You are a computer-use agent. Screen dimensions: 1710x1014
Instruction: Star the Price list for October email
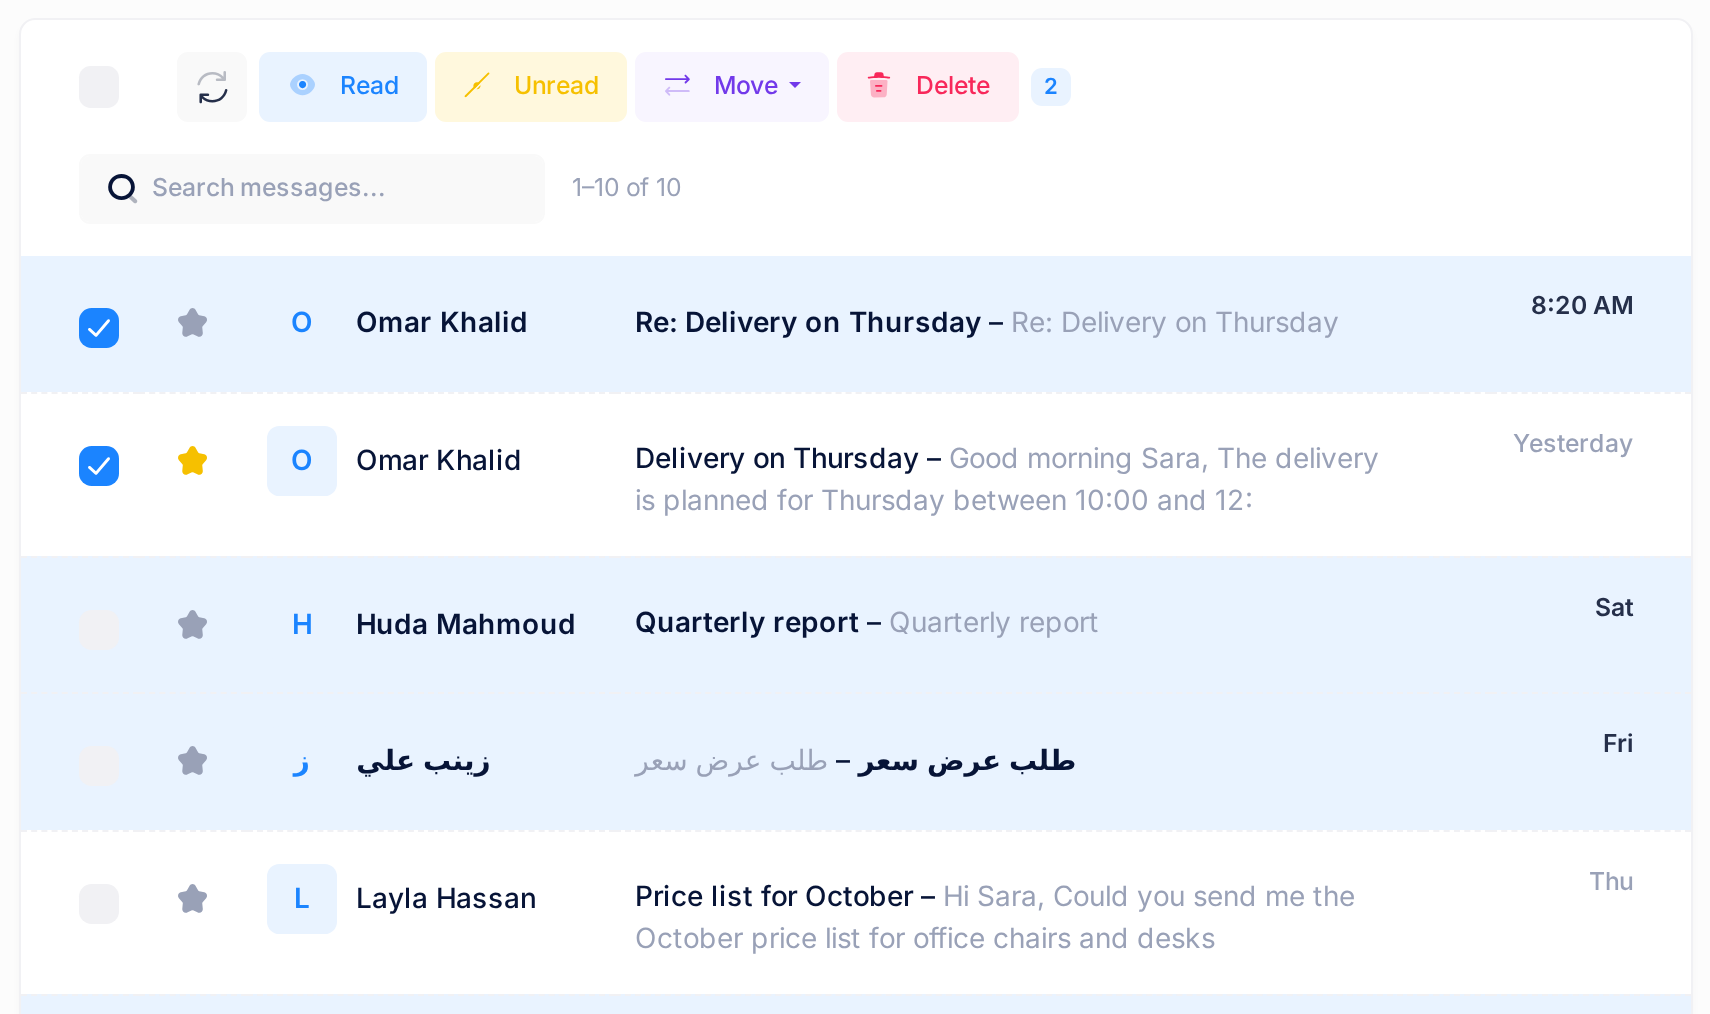pos(192,899)
